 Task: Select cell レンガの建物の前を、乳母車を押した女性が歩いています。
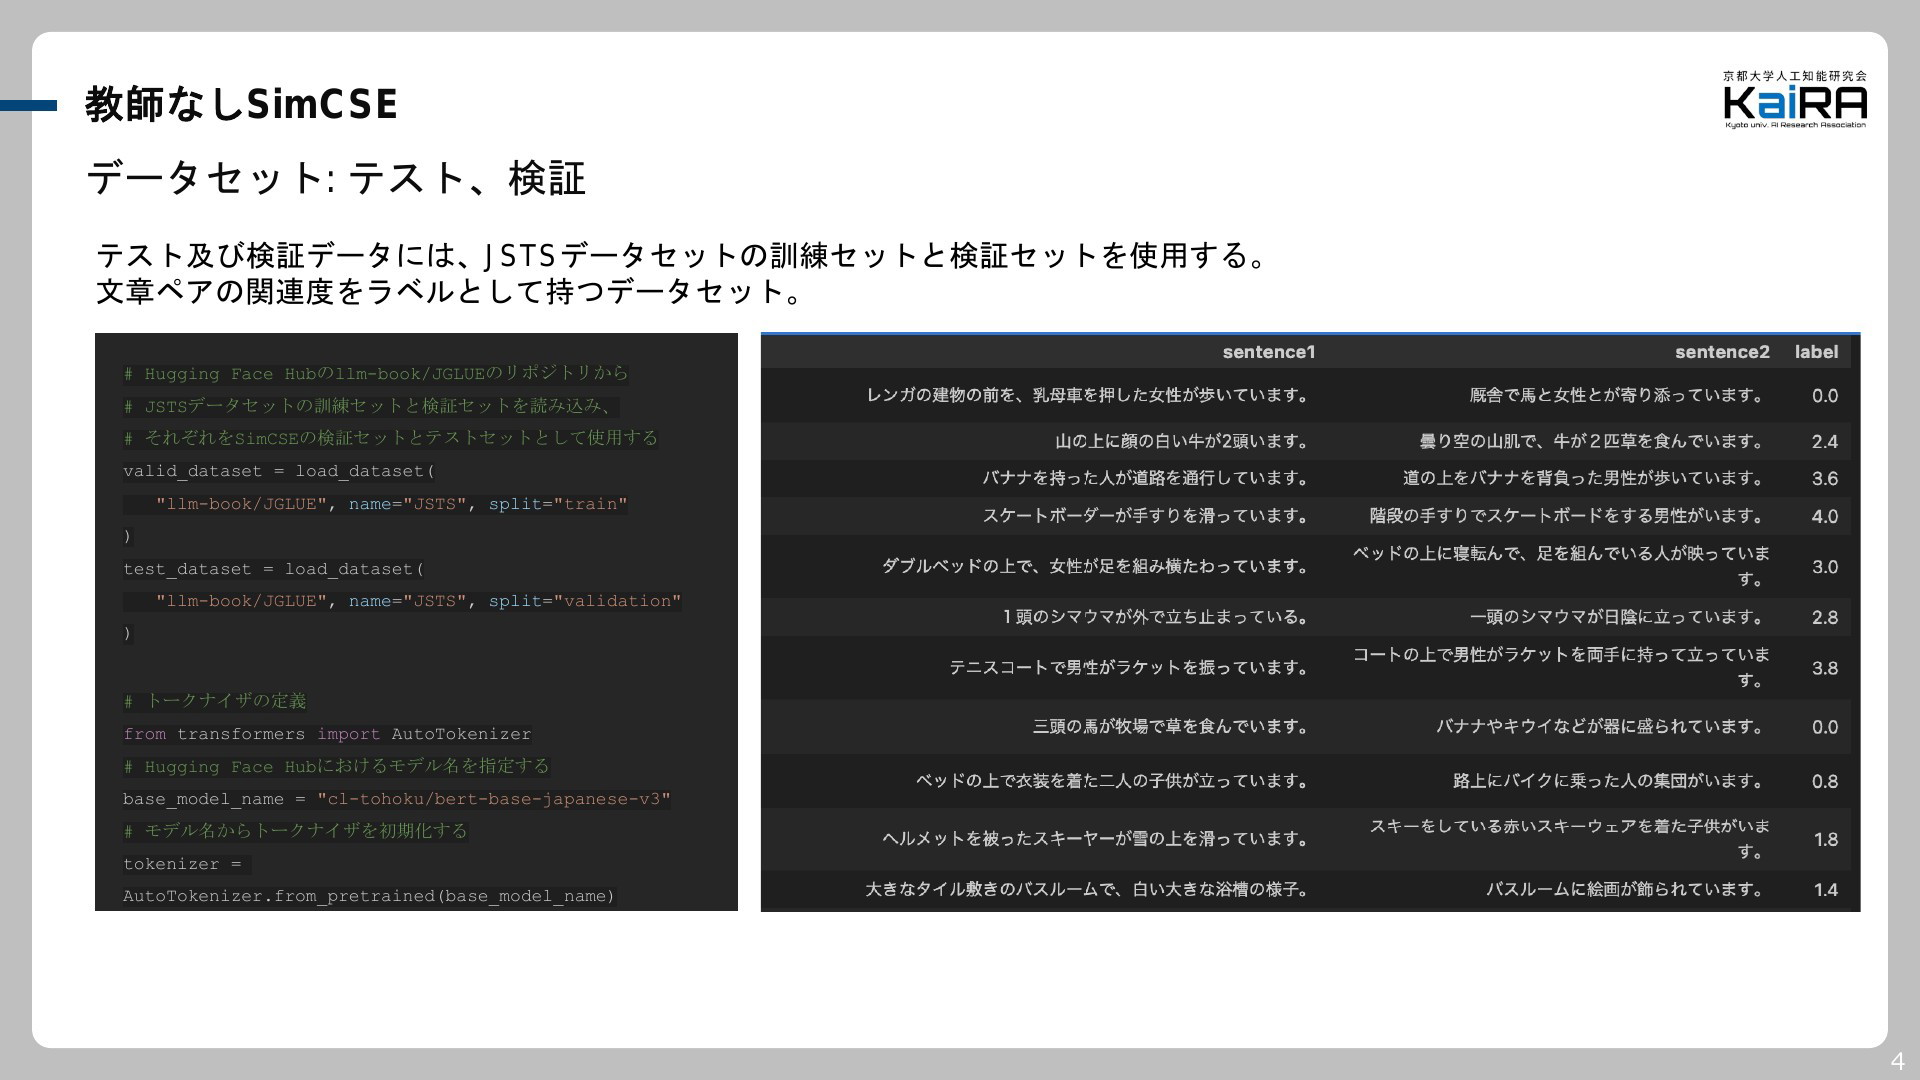tap(1089, 395)
